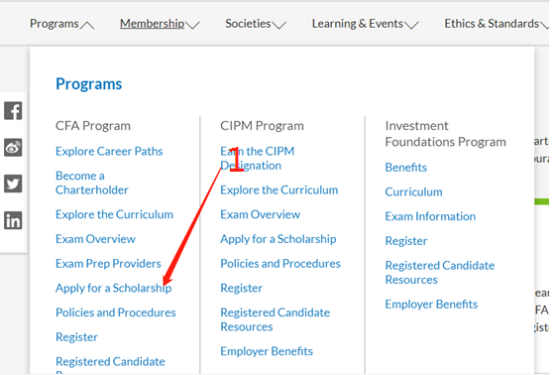Expand the Societies dropdown
Viewport: 554px width, 375px height.
255,24
